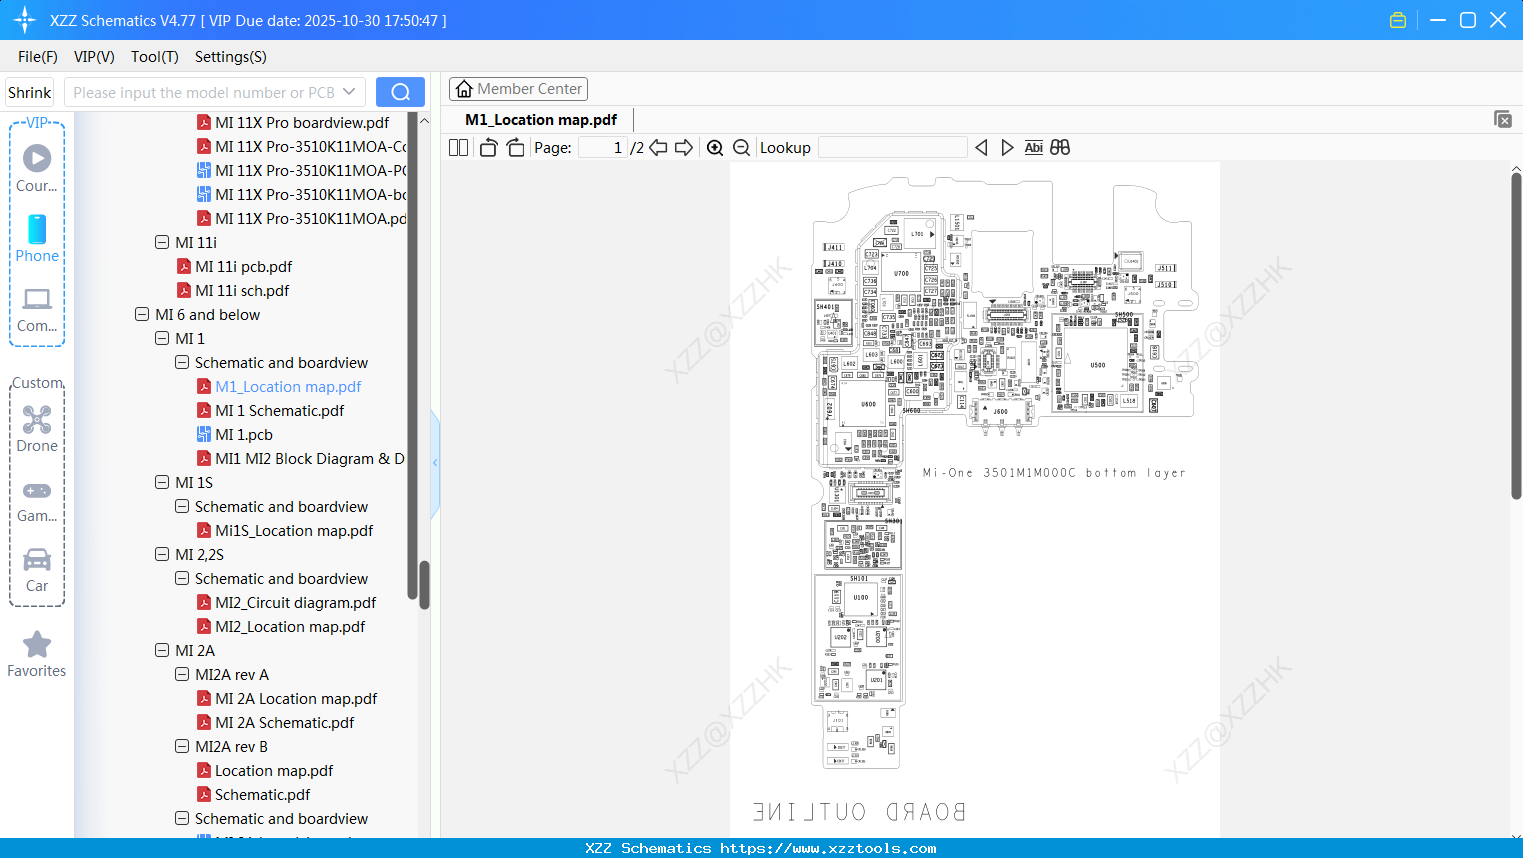Switch to the M1_Location map.pdf tab

point(539,119)
